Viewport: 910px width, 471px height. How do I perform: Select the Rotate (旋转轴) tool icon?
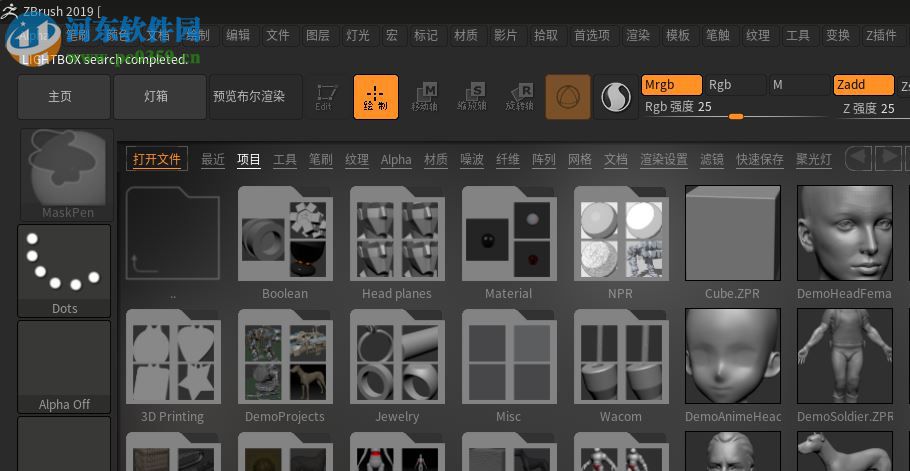(519, 97)
